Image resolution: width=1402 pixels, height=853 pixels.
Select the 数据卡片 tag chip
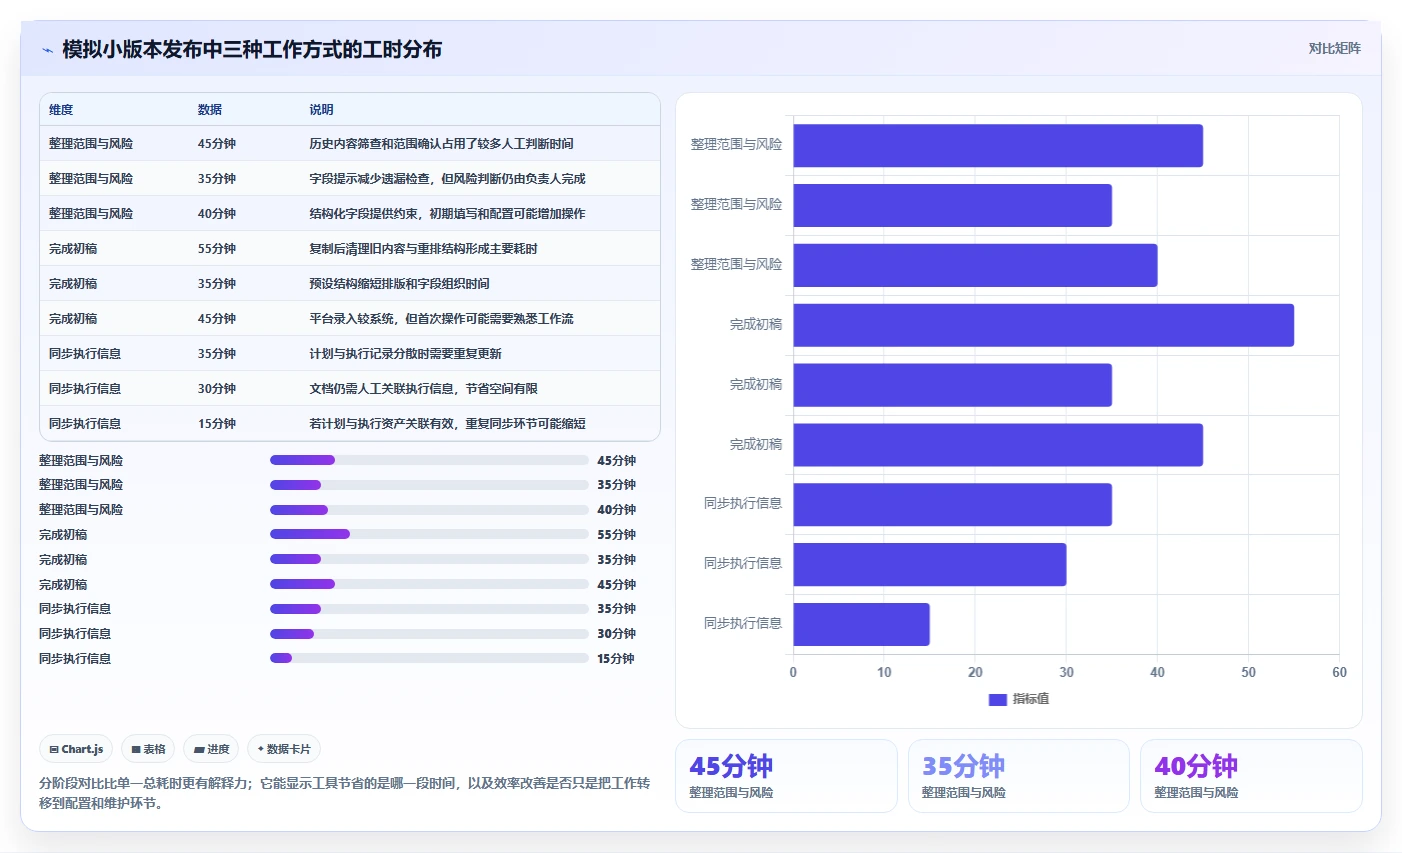pyautogui.click(x=284, y=749)
